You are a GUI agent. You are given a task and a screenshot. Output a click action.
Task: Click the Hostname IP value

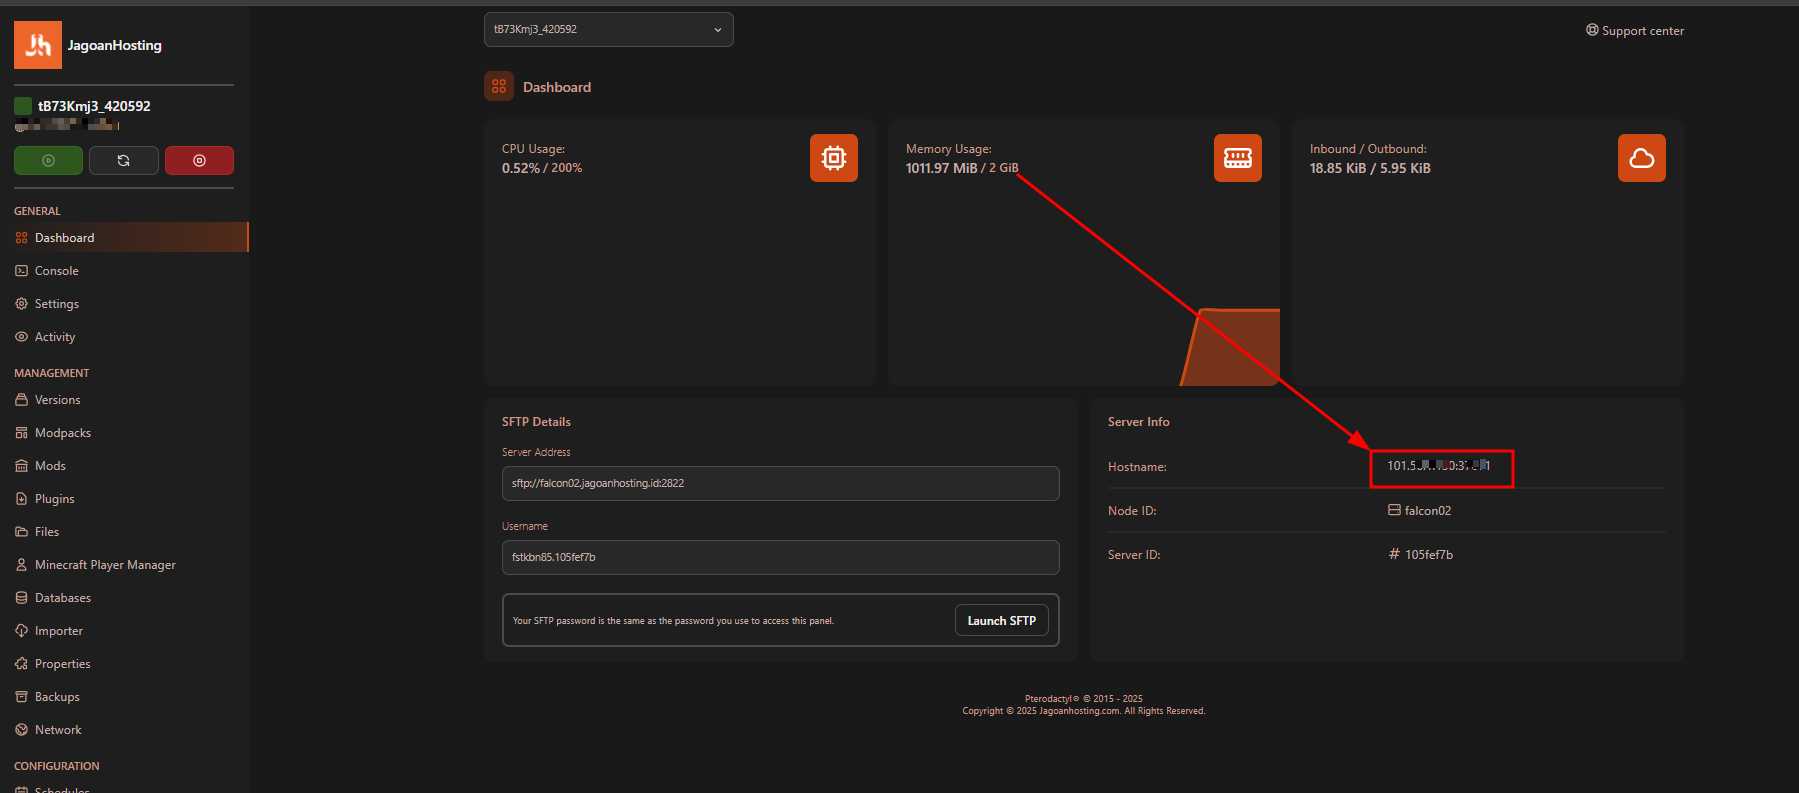[x=1438, y=465]
